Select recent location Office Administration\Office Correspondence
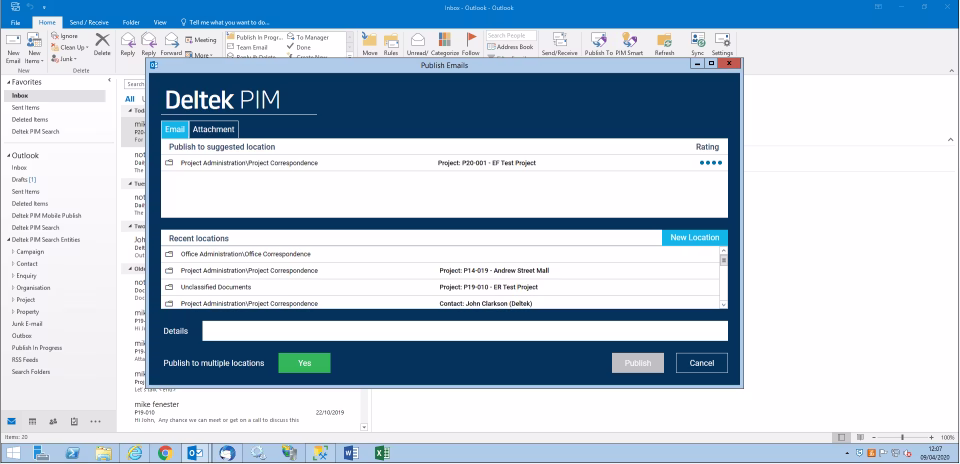Viewport: 960px width, 464px height. [441, 253]
